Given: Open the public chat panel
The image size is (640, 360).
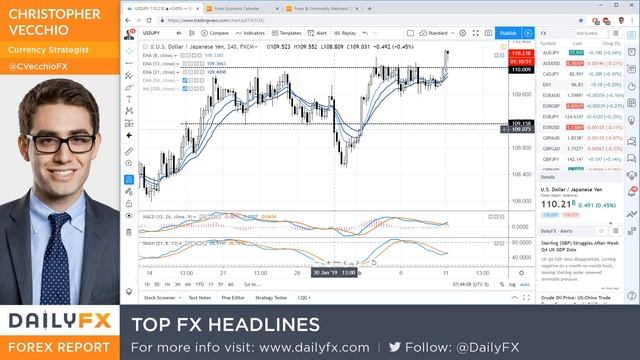Looking at the screenshot, I should pos(631,141).
